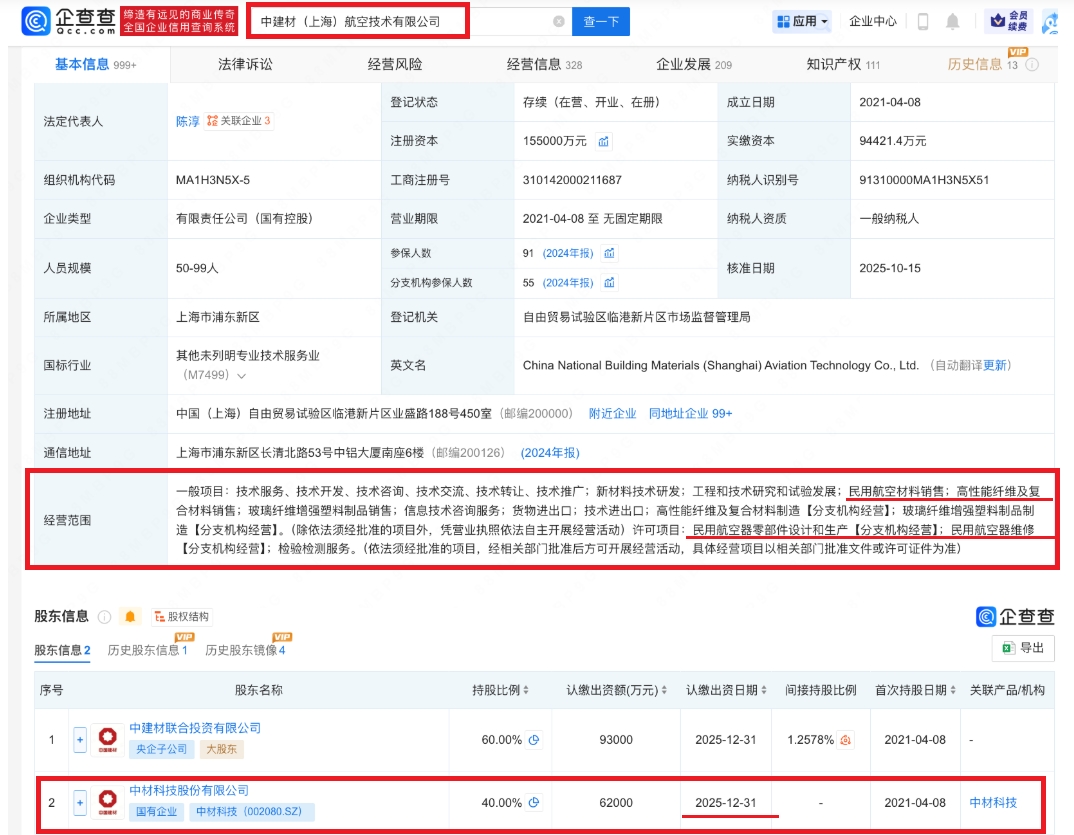Click the 91310000MA1H3N5X51 taxpayer ID
Viewport: 1074px width, 835px height.
coord(924,180)
